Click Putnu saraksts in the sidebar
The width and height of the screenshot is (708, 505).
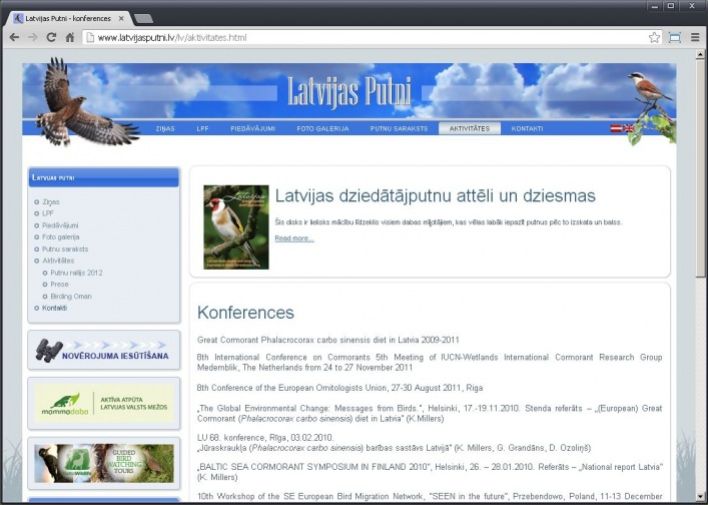pyautogui.click(x=65, y=249)
